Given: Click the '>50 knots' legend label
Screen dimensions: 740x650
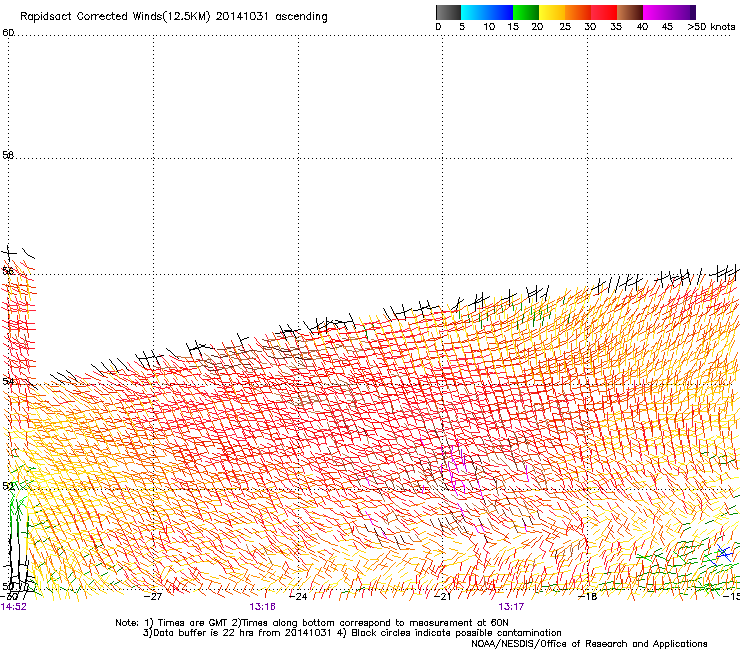Looking at the screenshot, I should point(711,27).
